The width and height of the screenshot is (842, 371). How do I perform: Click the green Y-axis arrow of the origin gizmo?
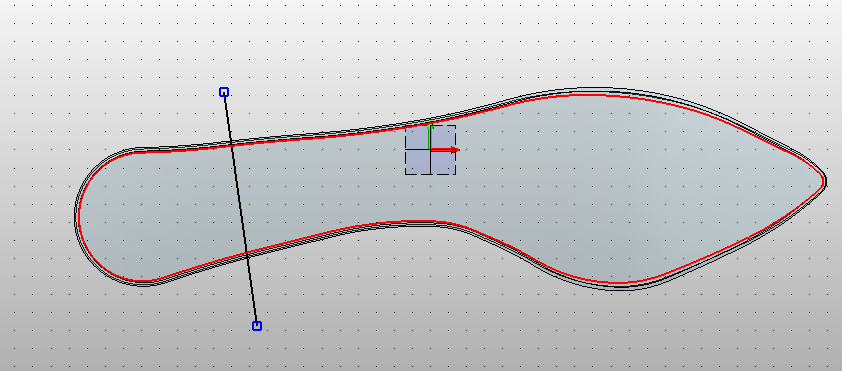(x=430, y=136)
